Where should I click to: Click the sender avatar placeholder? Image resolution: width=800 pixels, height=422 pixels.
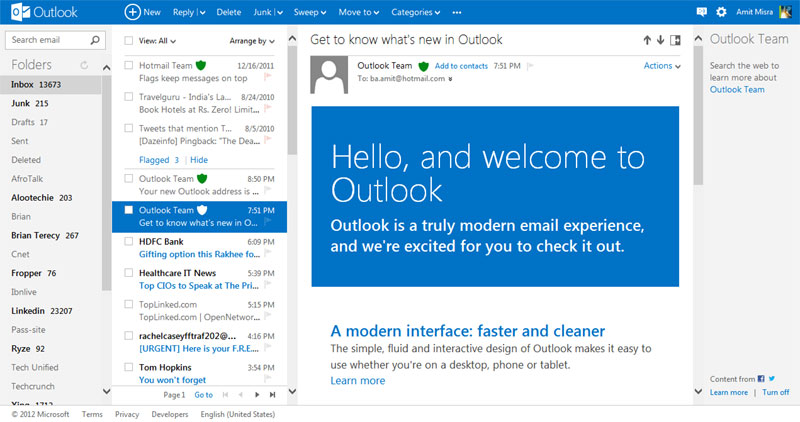coord(329,75)
